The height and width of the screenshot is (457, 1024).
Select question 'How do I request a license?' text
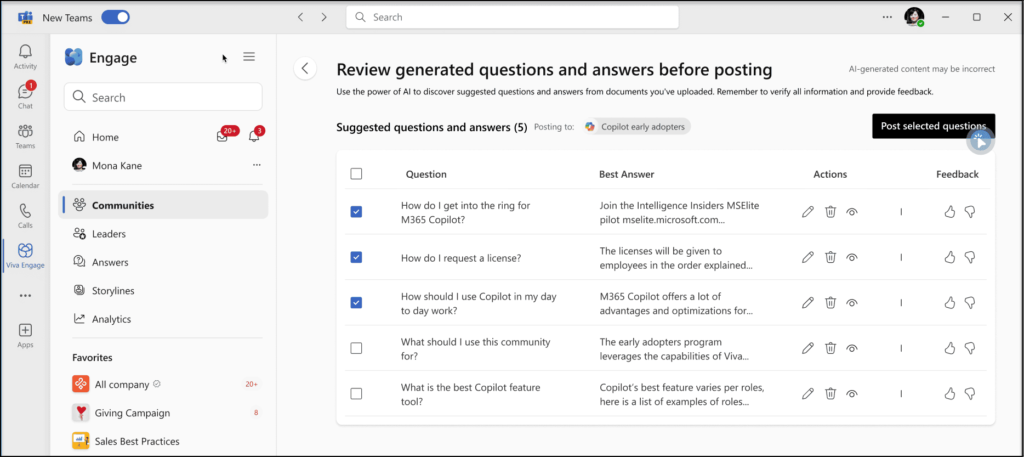pyautogui.click(x=461, y=257)
